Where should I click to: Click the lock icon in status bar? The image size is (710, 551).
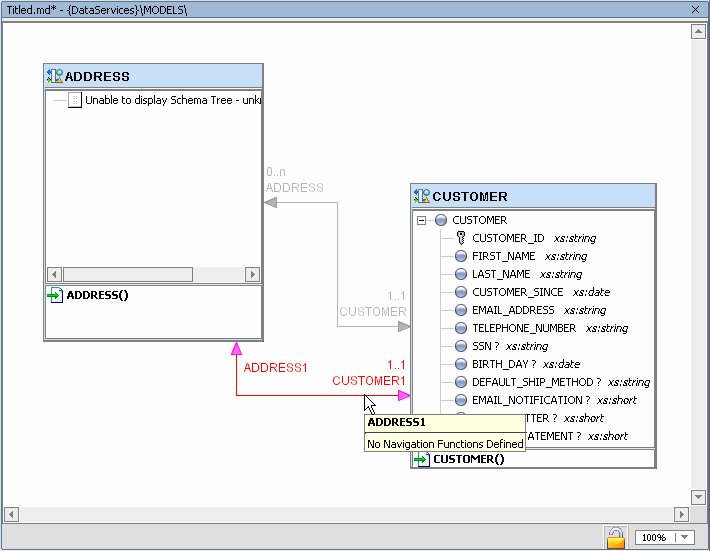[x=616, y=537]
